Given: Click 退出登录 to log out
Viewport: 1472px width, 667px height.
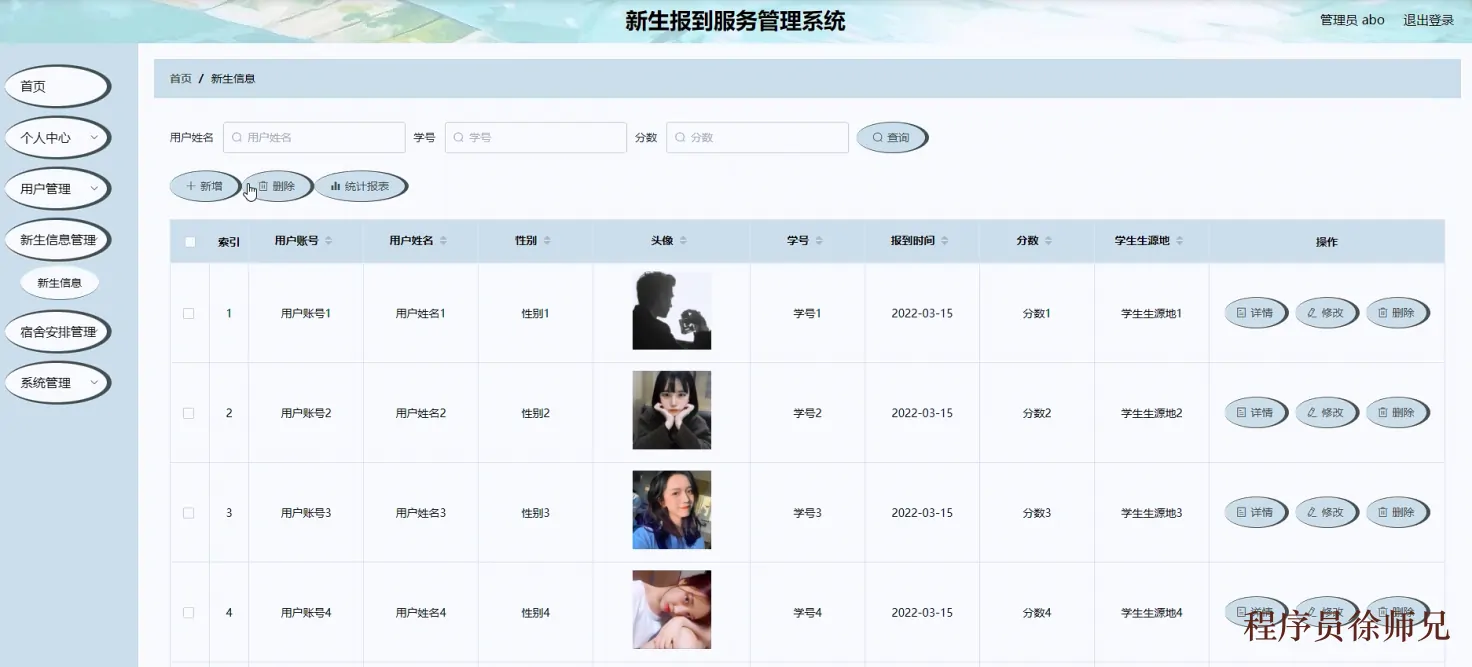Looking at the screenshot, I should pyautogui.click(x=1428, y=20).
